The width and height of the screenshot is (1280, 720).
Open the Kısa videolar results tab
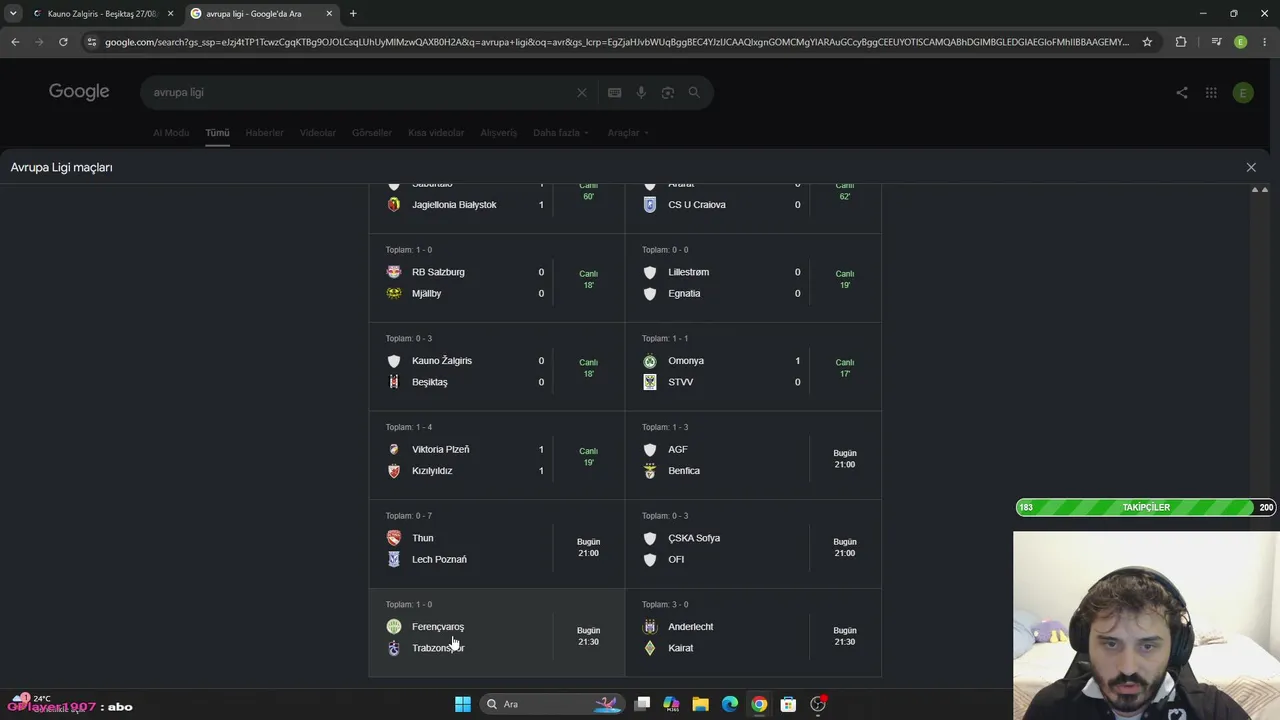click(436, 133)
